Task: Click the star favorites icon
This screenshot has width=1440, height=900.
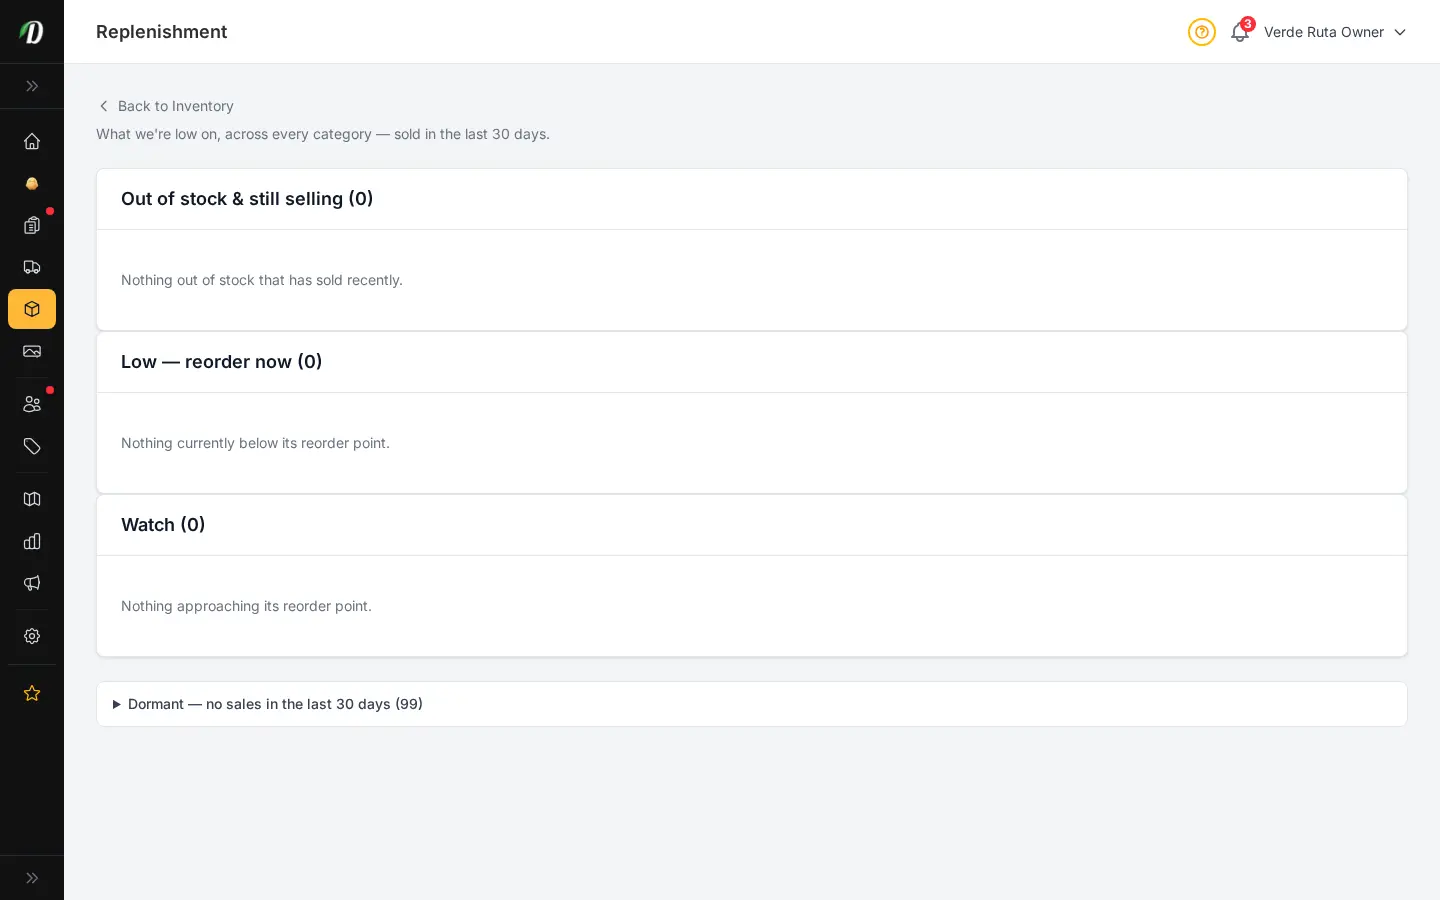Action: 32,693
